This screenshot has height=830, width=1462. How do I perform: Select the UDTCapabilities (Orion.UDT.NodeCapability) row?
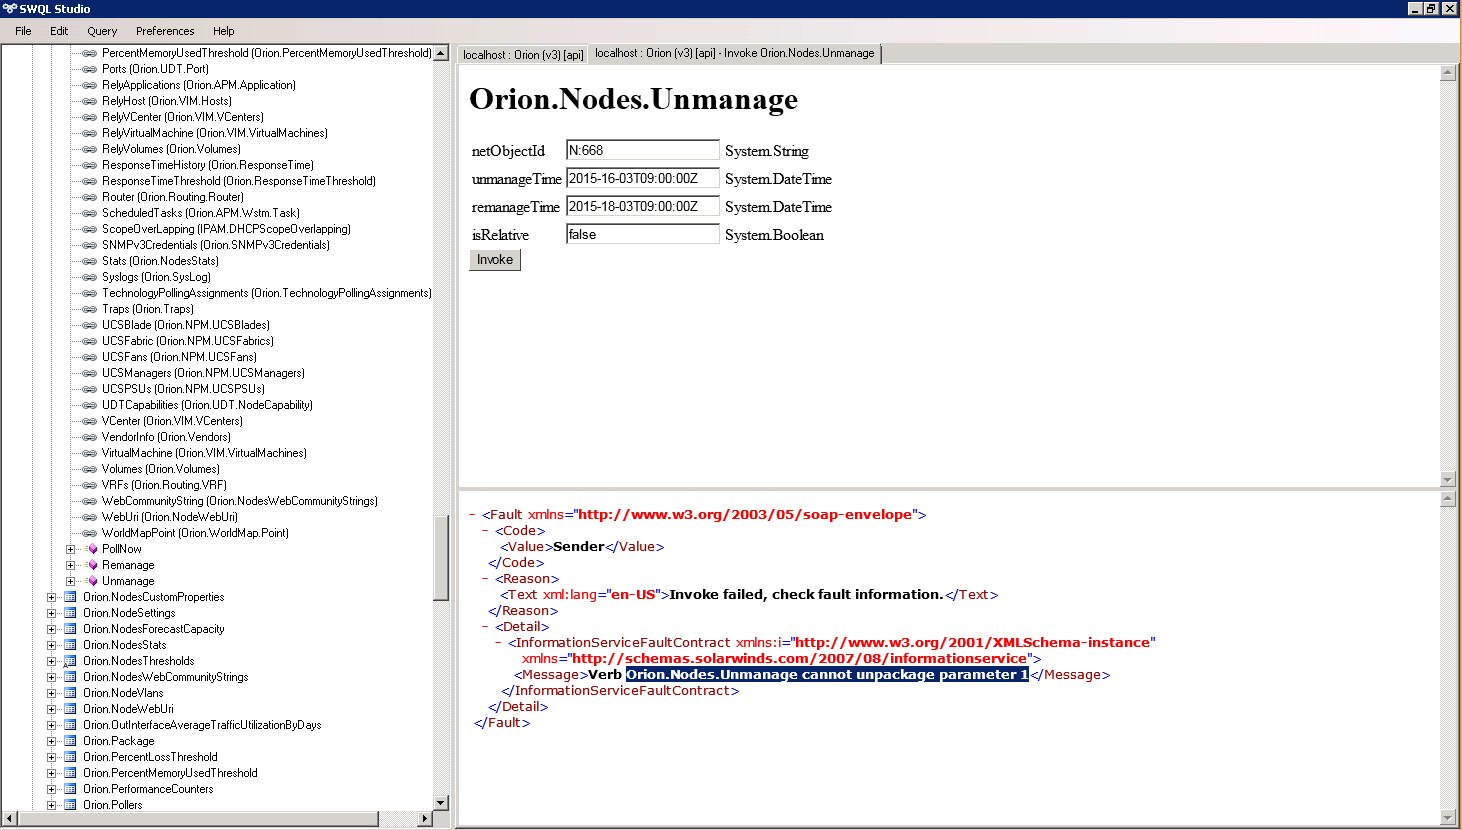pyautogui.click(x=207, y=405)
